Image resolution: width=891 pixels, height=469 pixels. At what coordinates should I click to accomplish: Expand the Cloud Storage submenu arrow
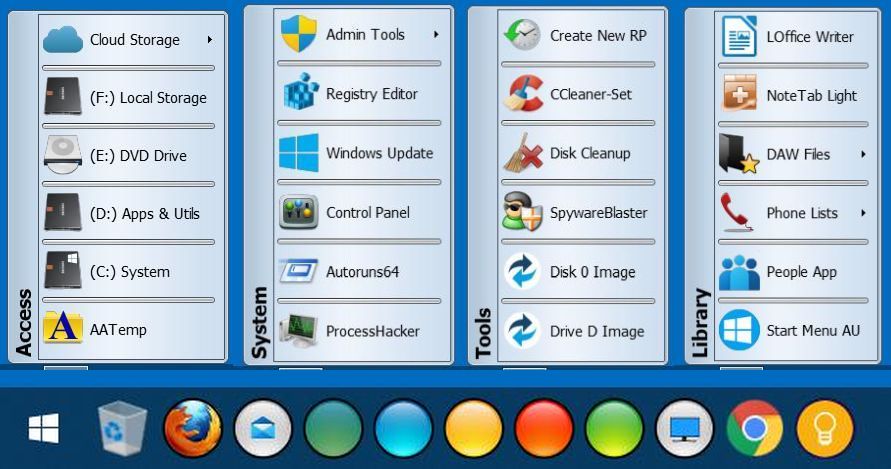(x=210, y=40)
